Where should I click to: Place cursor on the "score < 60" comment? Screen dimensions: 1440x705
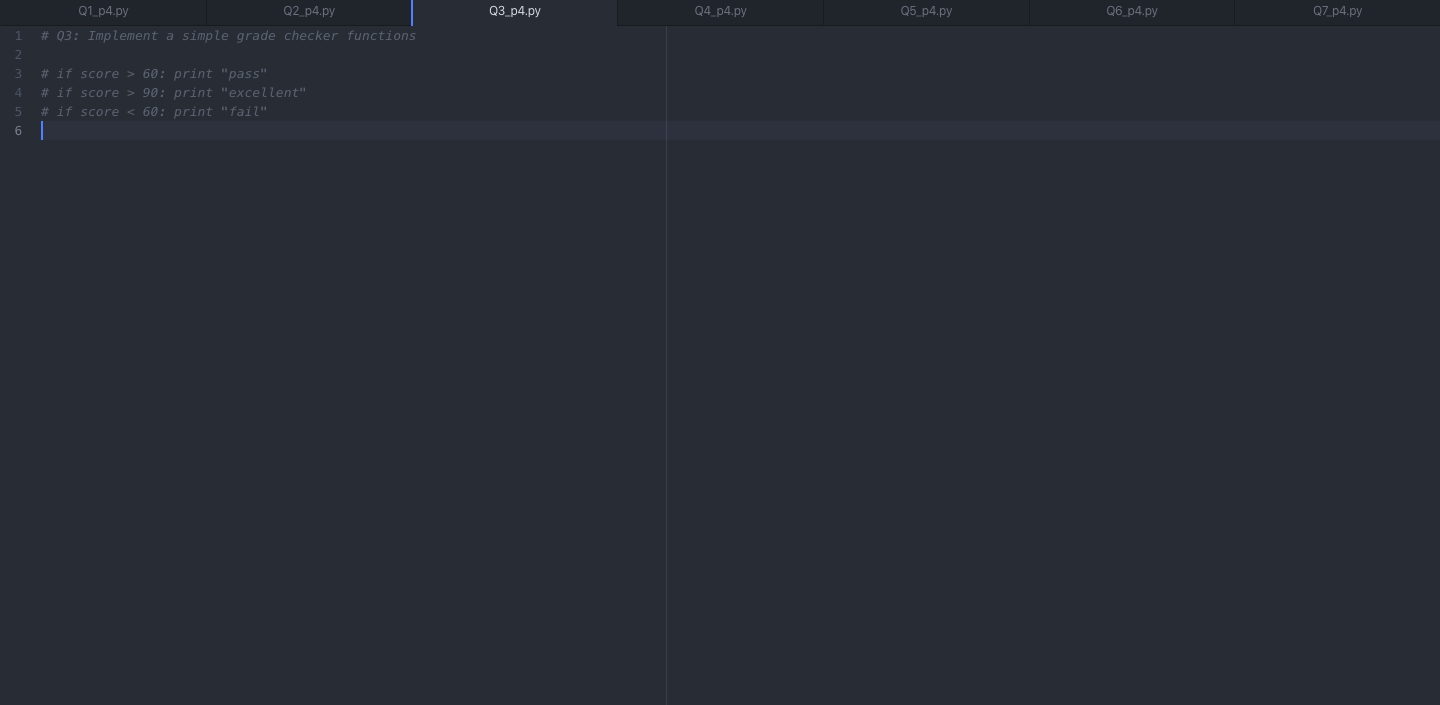point(154,112)
